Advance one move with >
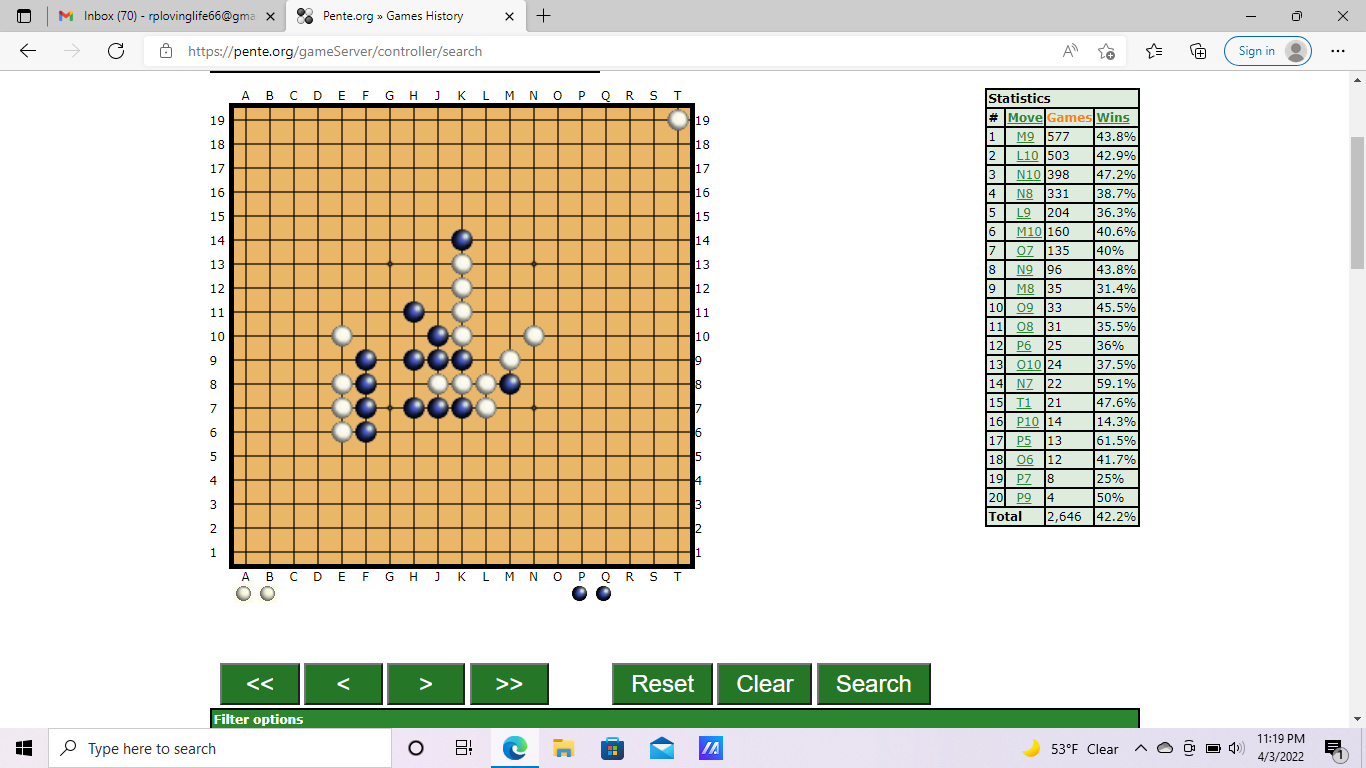 coord(426,684)
